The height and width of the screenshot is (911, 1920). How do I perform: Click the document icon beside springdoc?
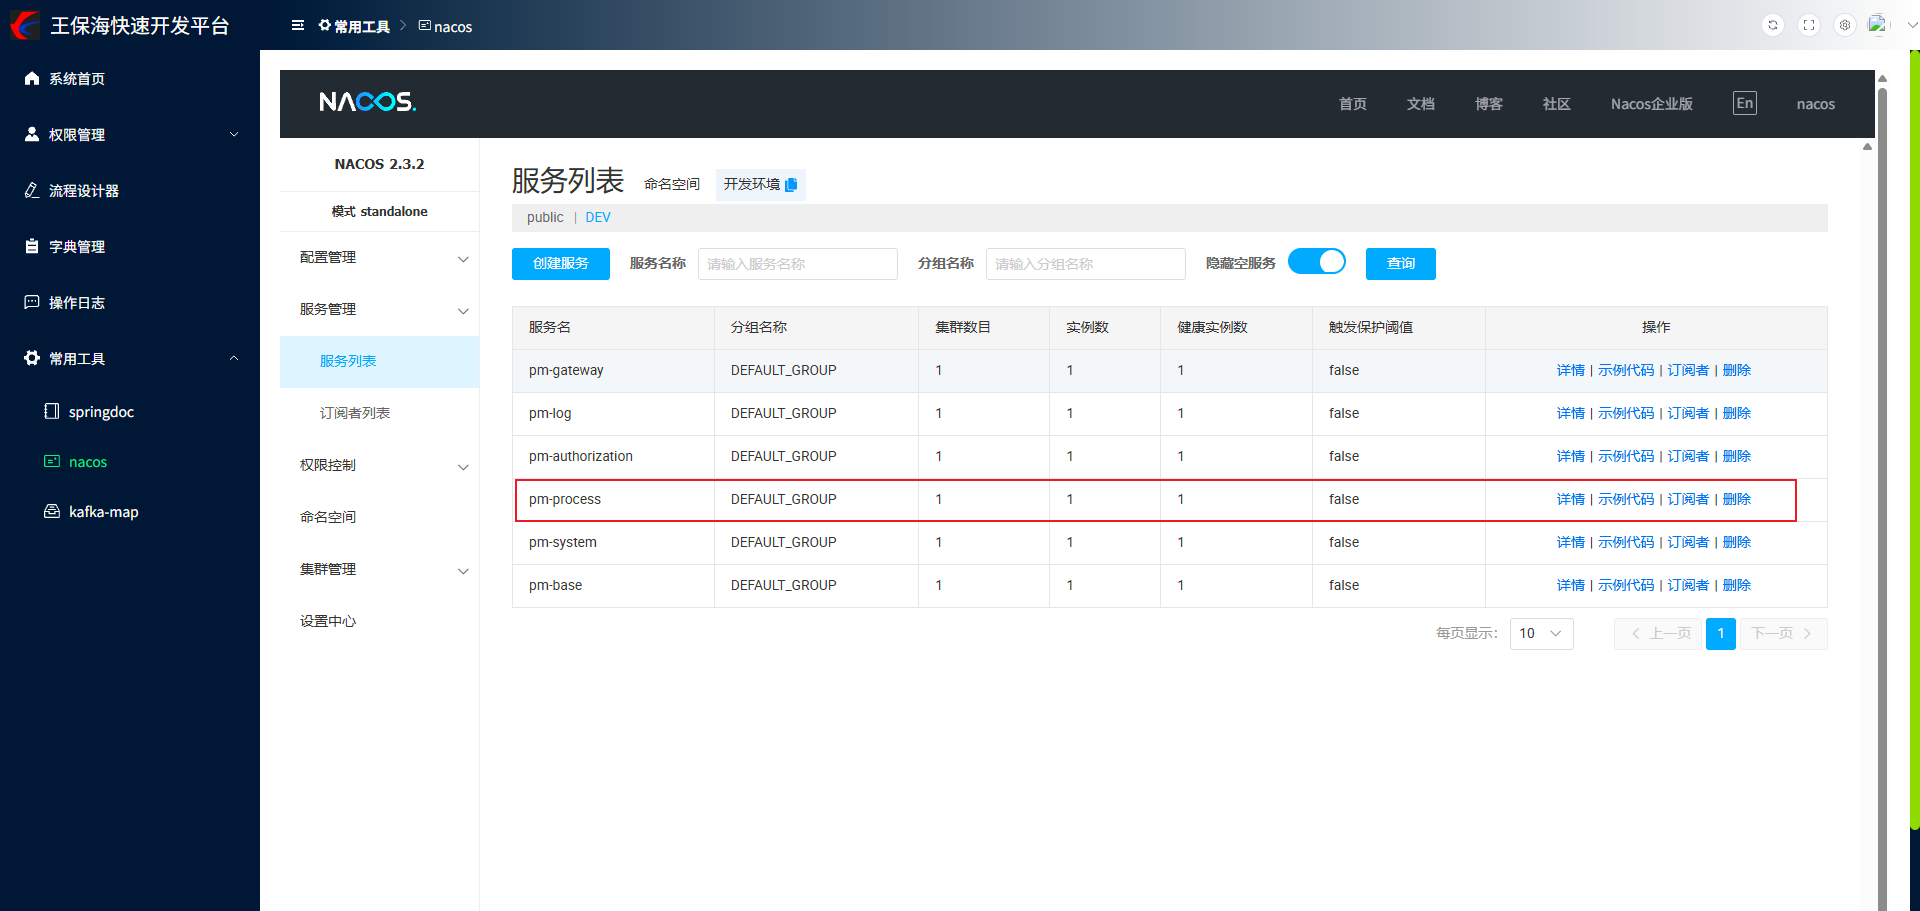tap(52, 411)
